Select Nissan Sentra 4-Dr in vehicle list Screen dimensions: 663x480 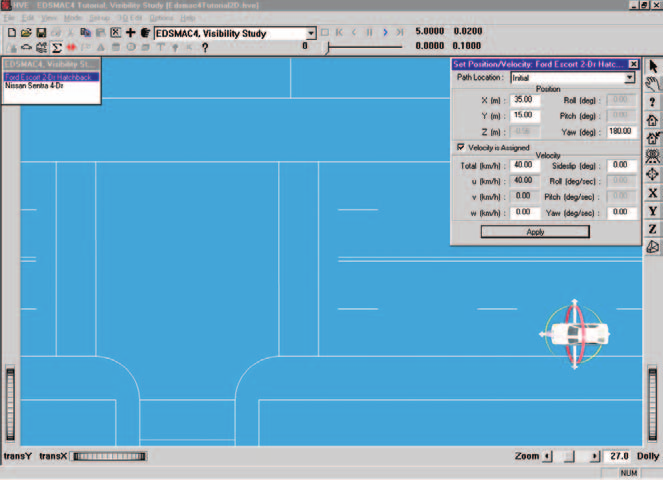click(34, 86)
